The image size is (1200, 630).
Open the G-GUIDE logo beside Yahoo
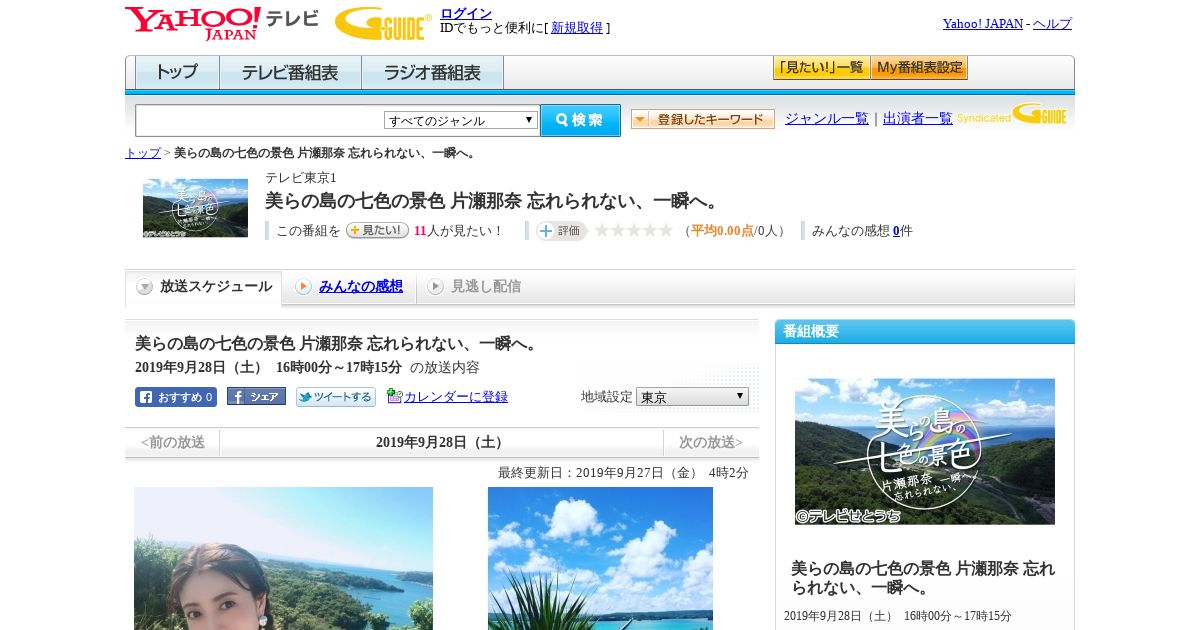383,23
